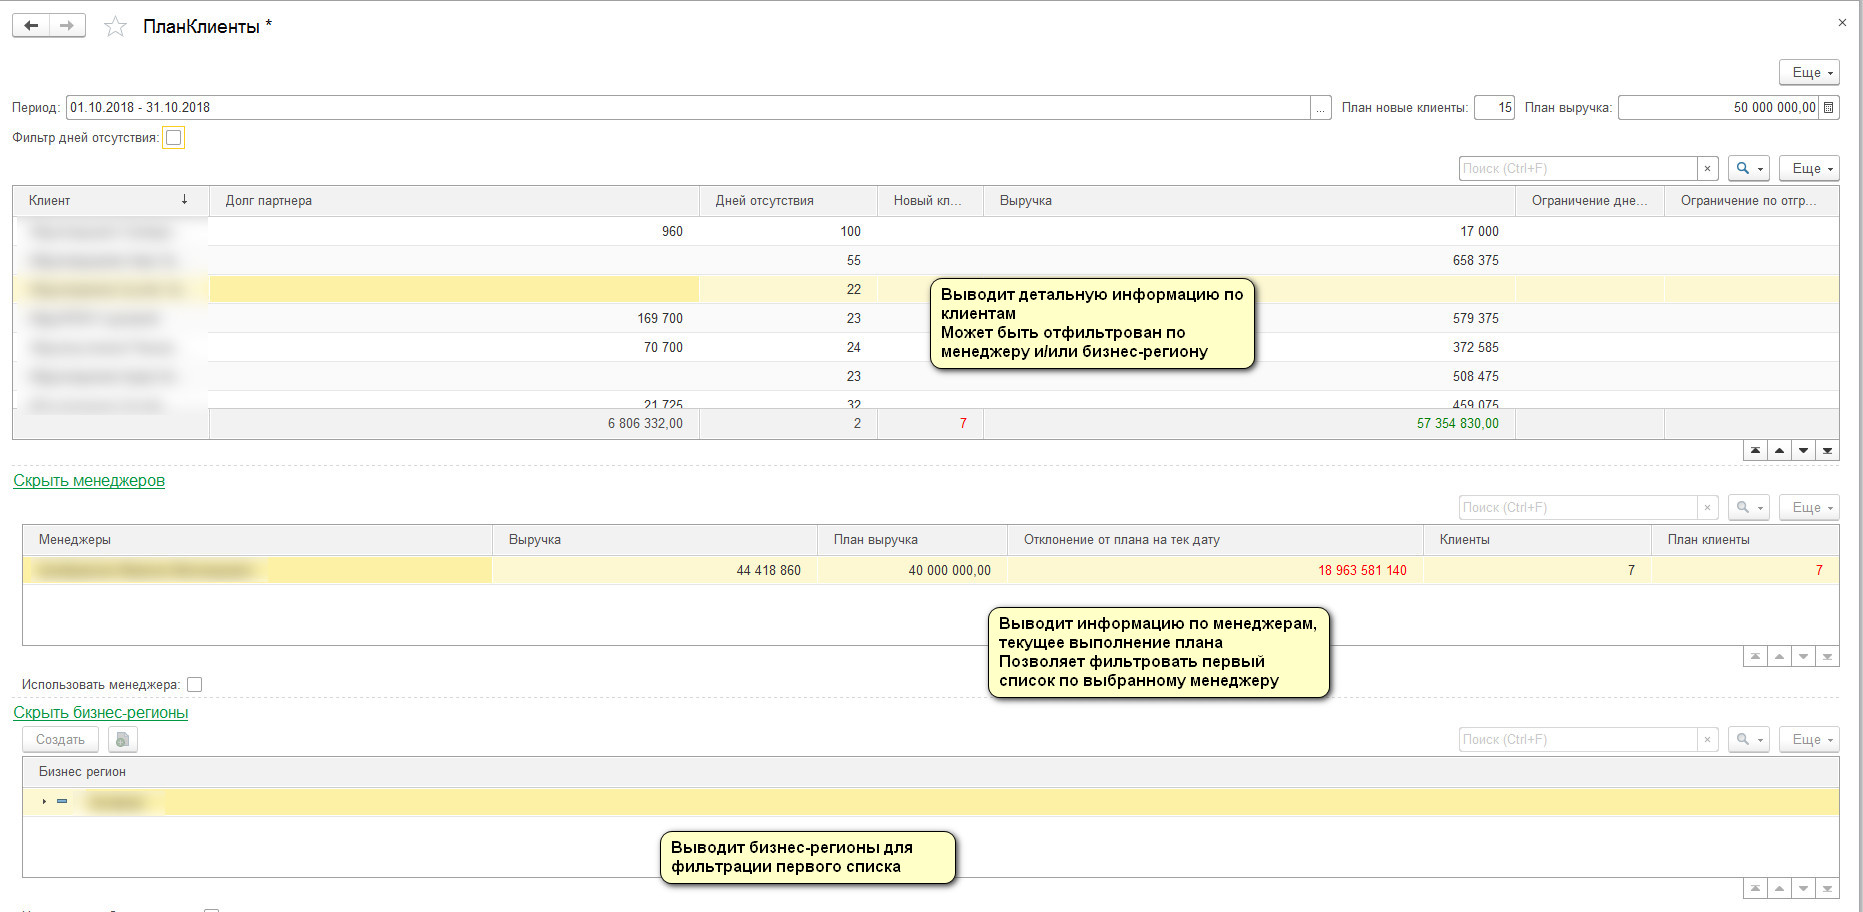Jump to first row of clients table

click(1755, 451)
